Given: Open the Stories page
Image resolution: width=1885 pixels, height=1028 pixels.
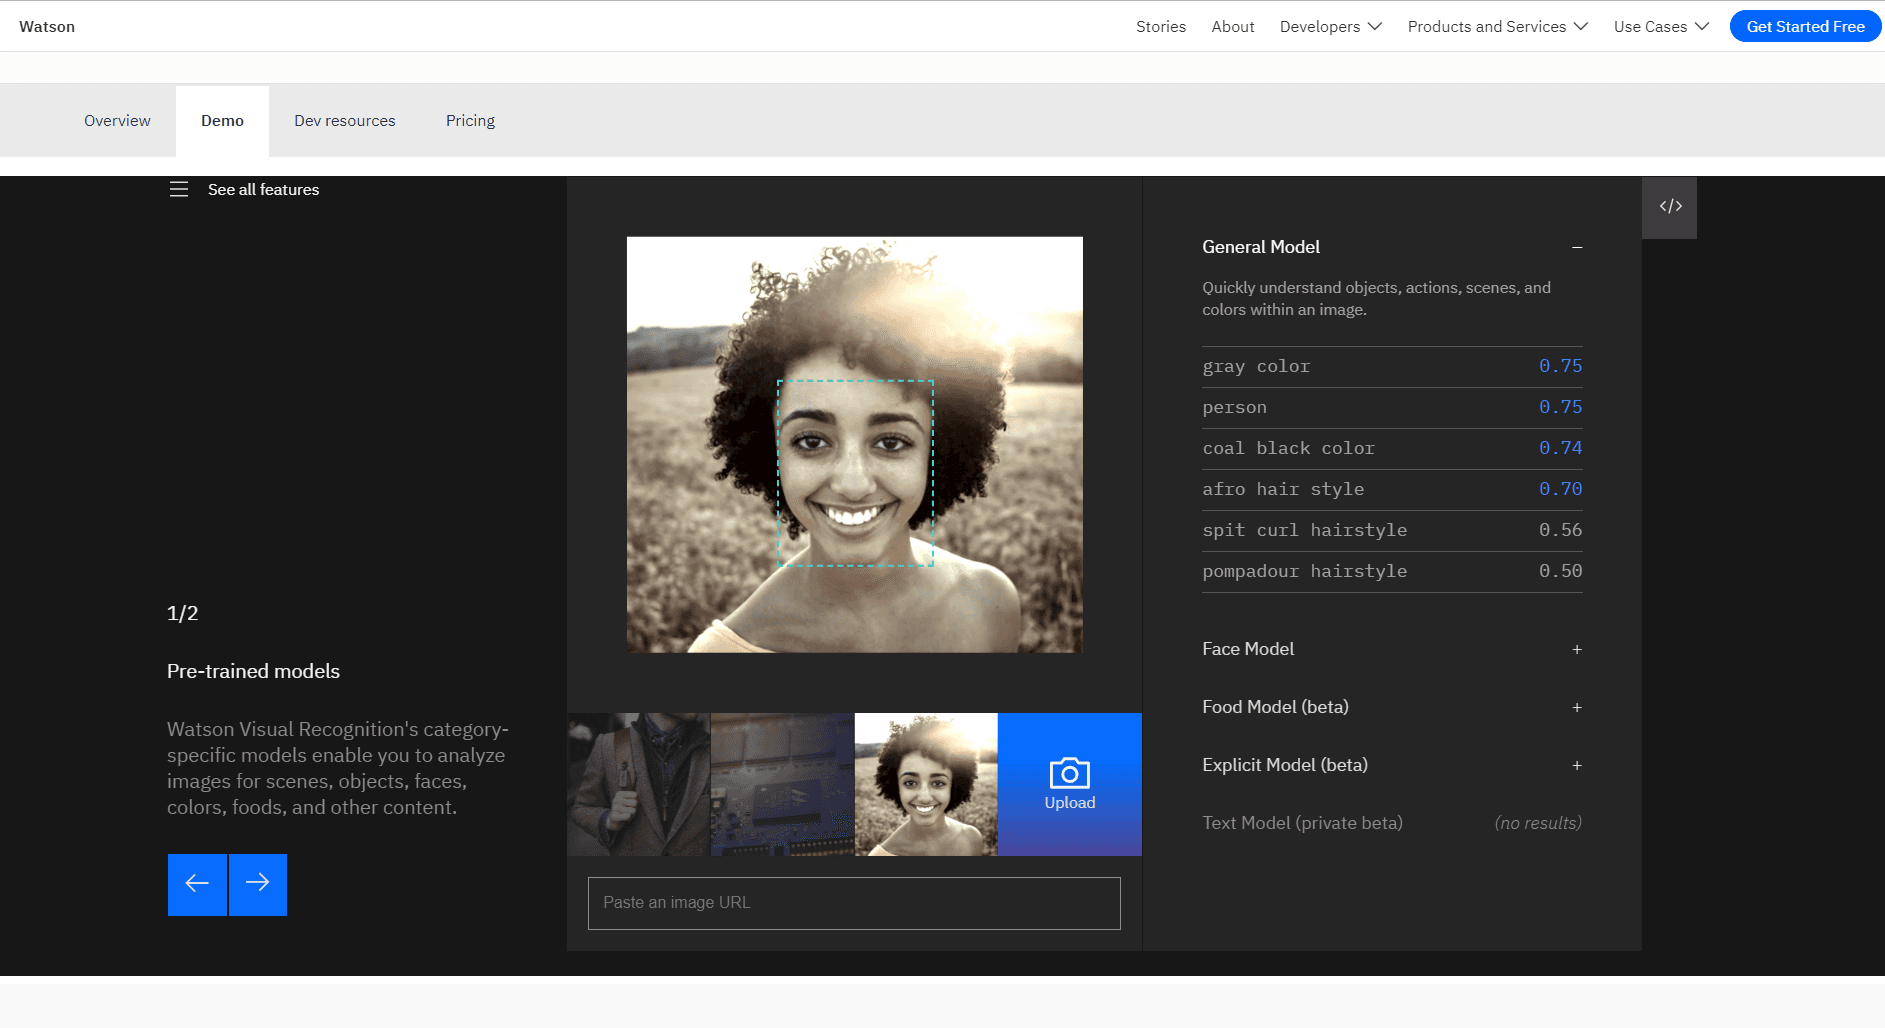Looking at the screenshot, I should tap(1160, 26).
